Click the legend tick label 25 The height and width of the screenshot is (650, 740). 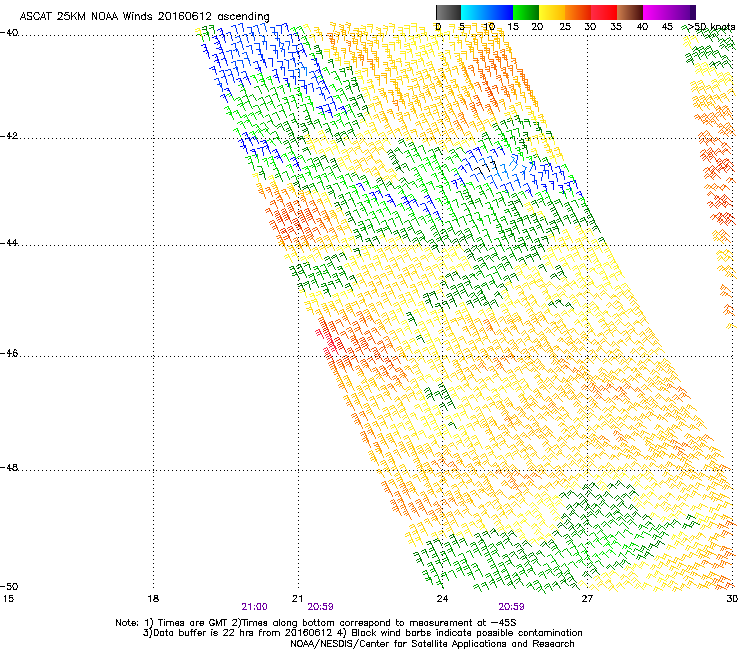564,27
